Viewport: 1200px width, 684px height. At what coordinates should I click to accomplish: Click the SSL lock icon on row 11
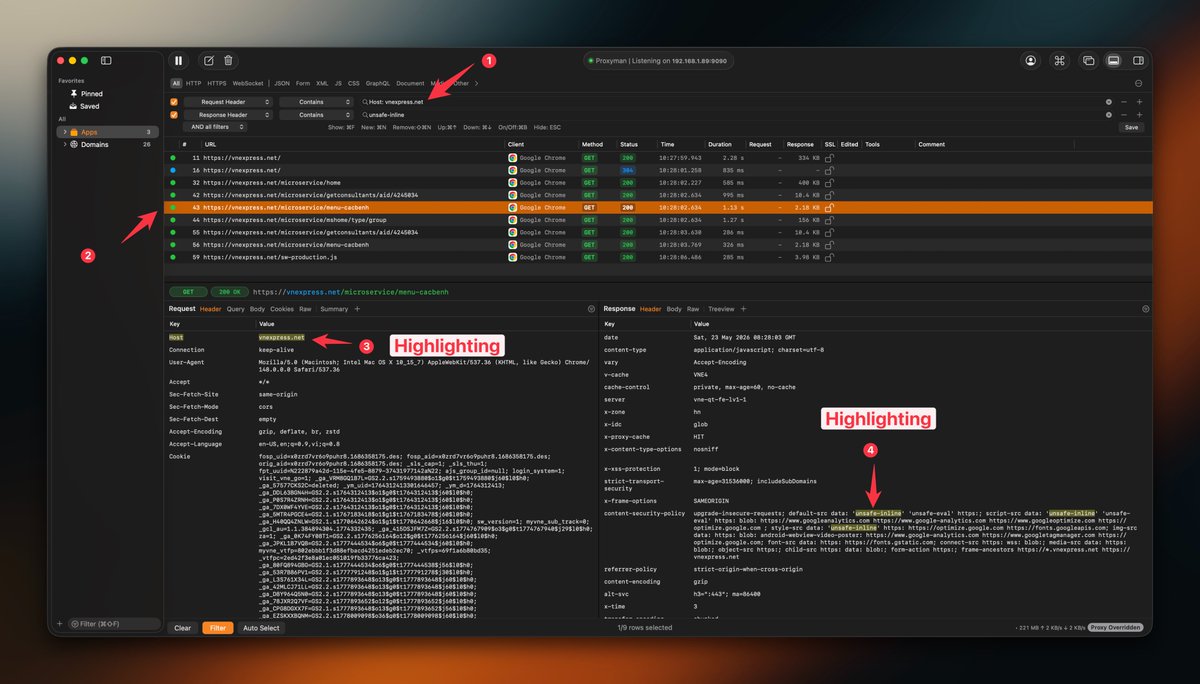[829, 158]
